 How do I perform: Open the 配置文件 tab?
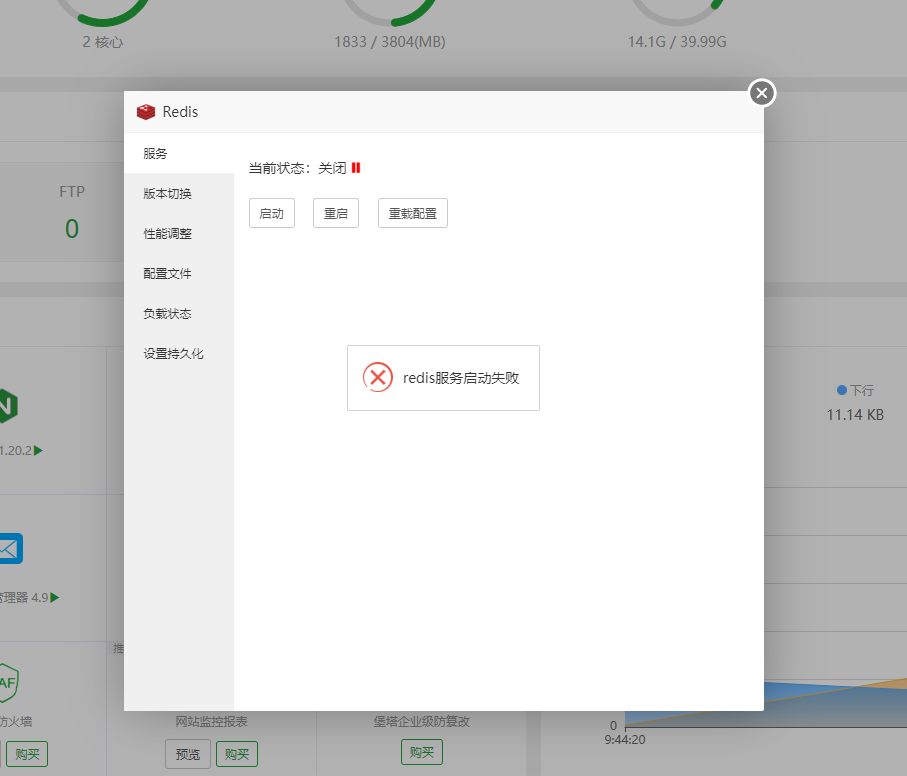[179, 273]
